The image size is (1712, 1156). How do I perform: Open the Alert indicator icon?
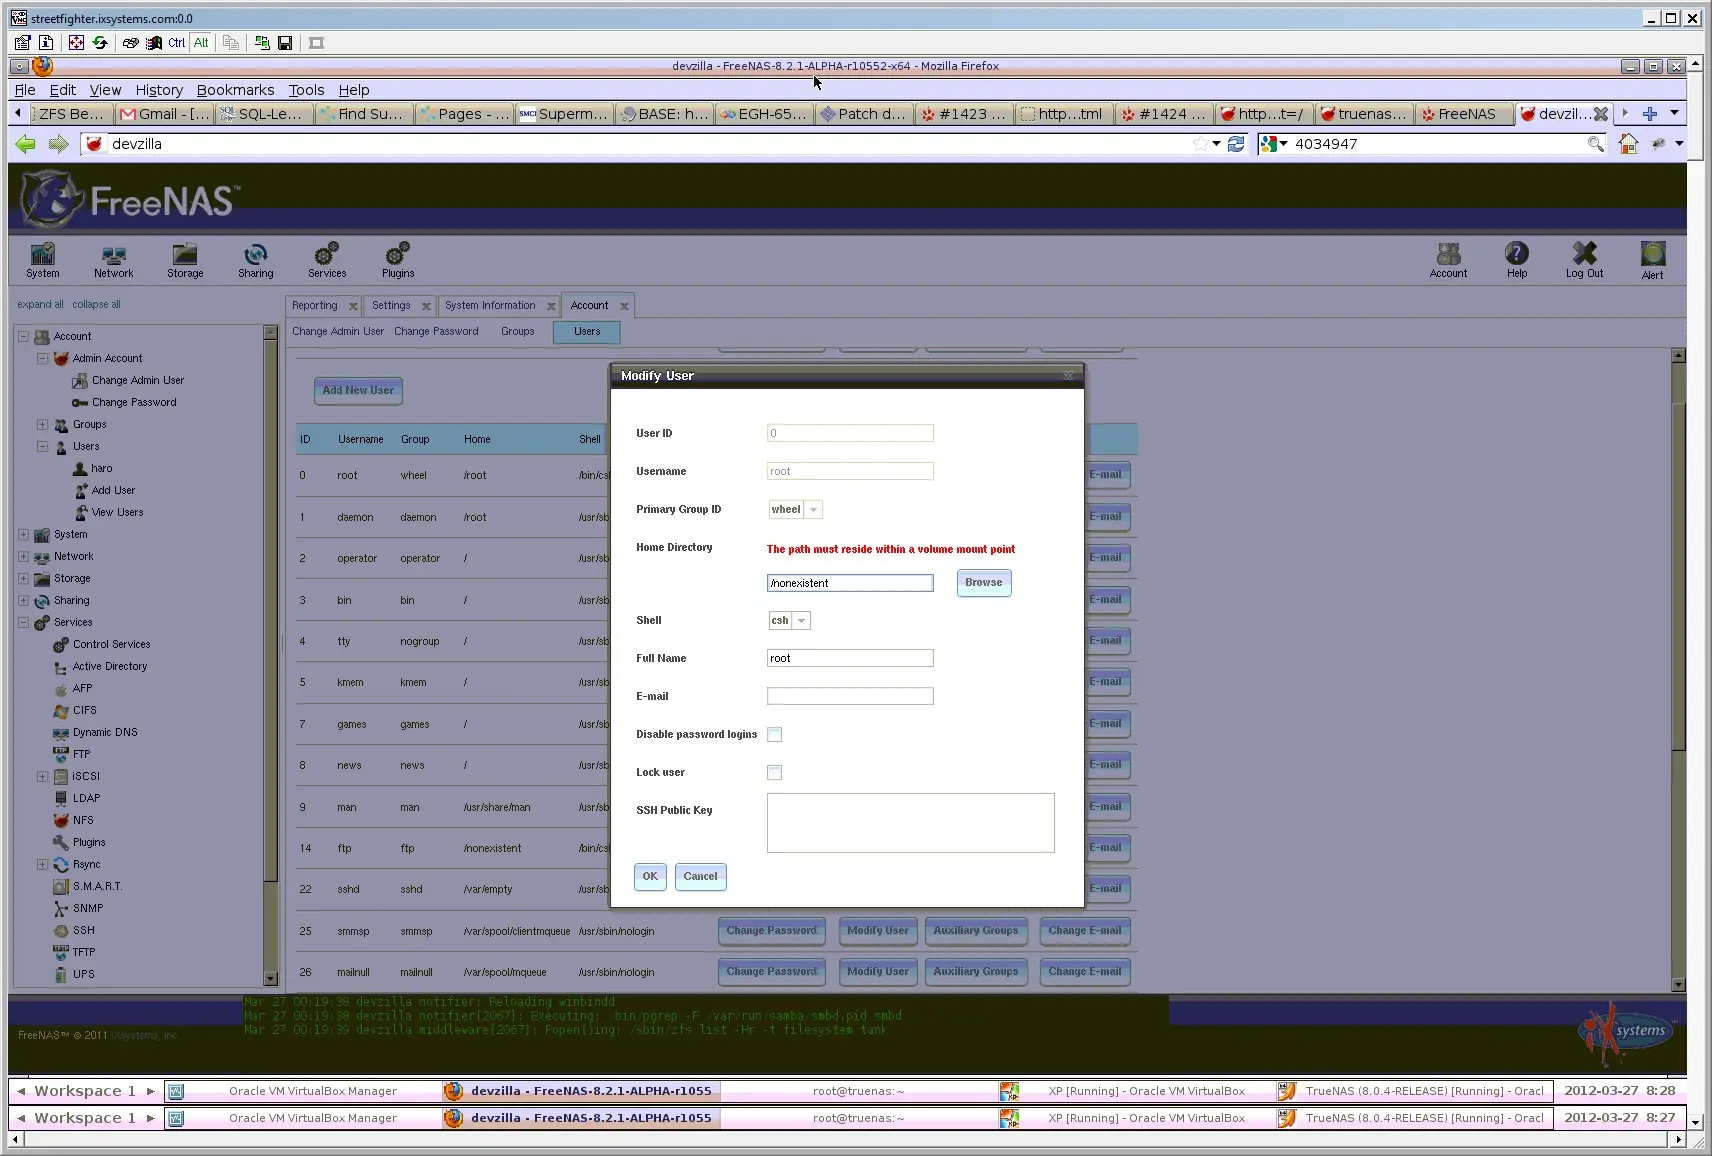1653,260
